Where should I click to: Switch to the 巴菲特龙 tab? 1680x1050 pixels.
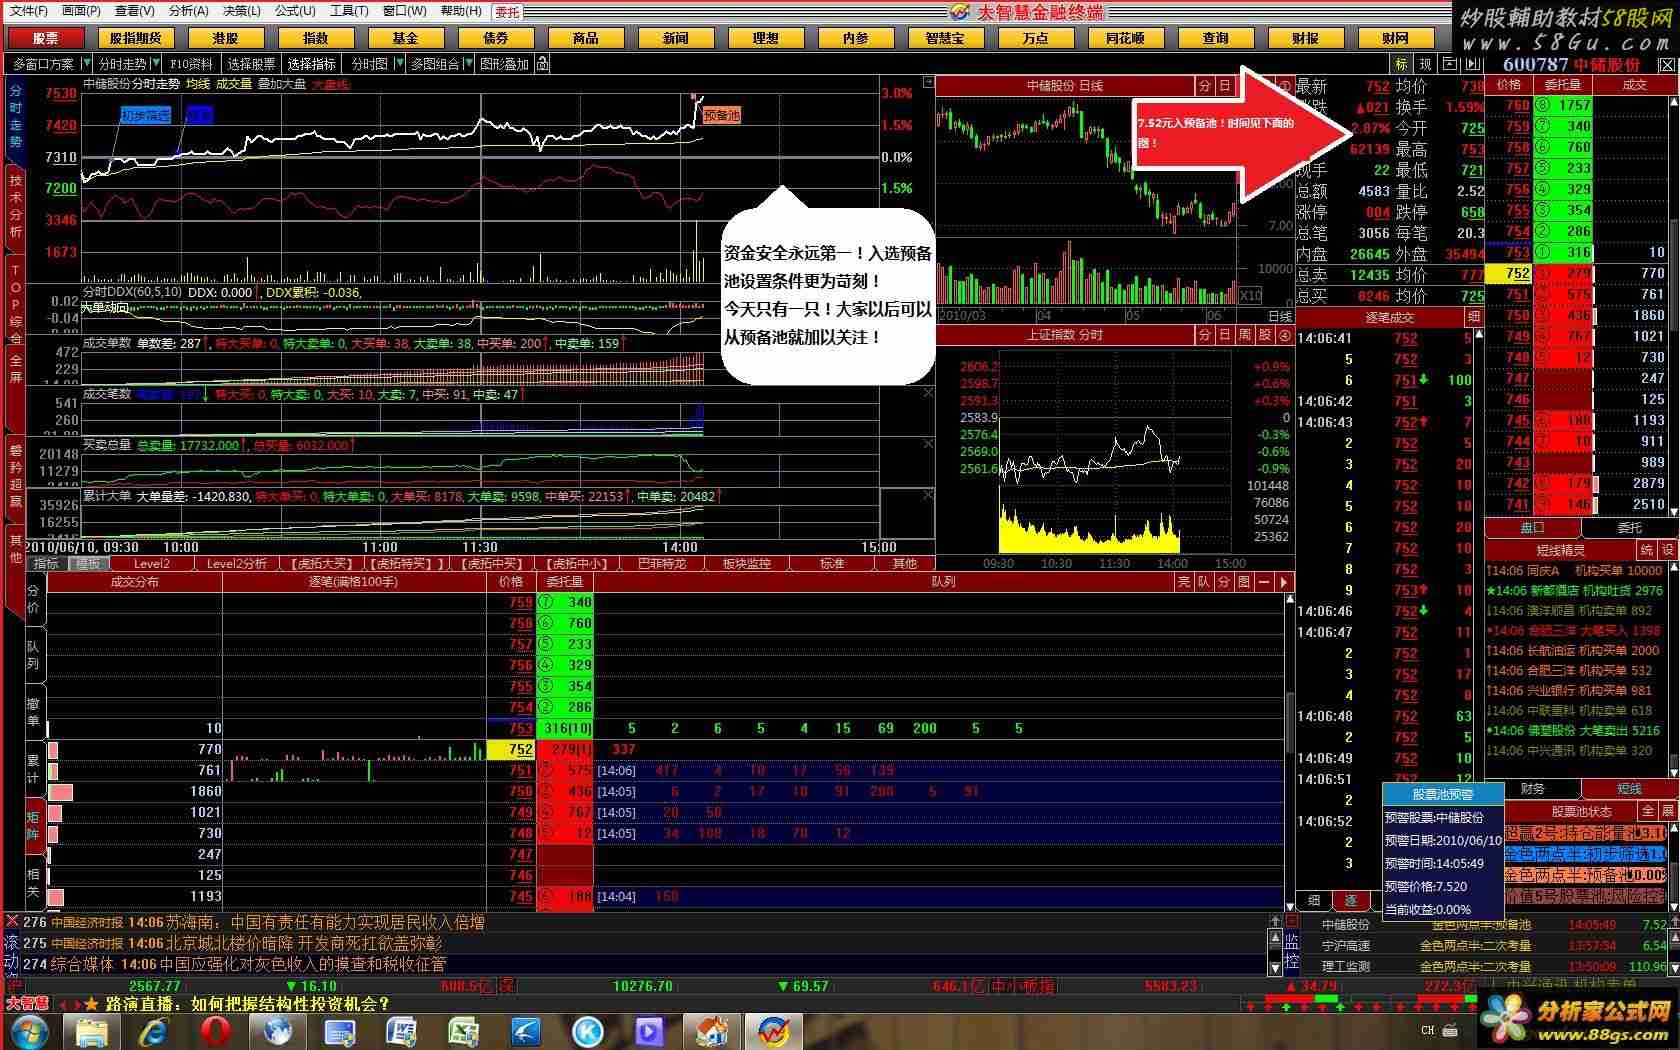662,564
